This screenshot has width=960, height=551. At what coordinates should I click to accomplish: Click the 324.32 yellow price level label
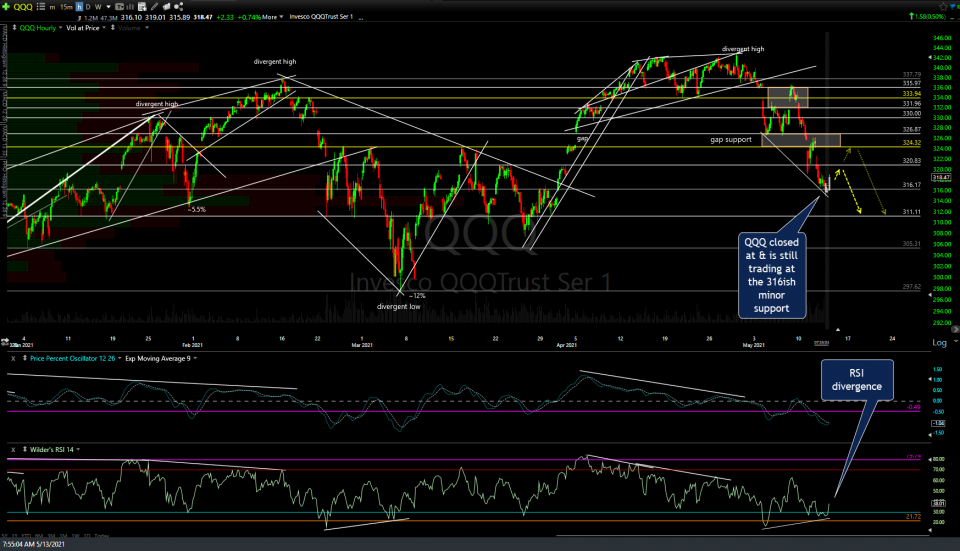pos(912,143)
